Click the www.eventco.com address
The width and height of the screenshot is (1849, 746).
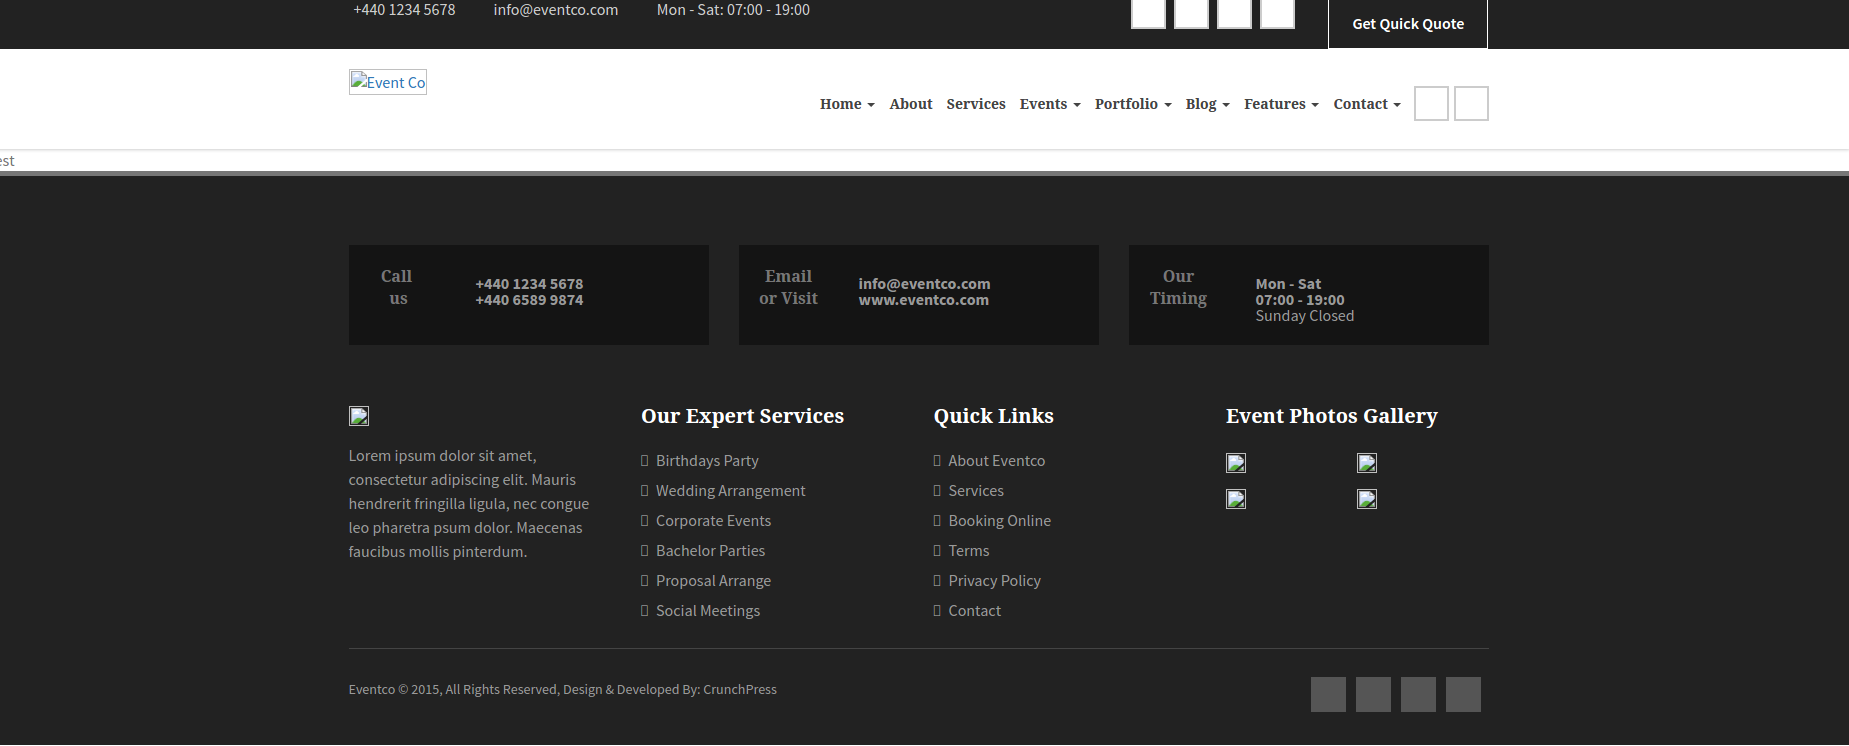923,300
